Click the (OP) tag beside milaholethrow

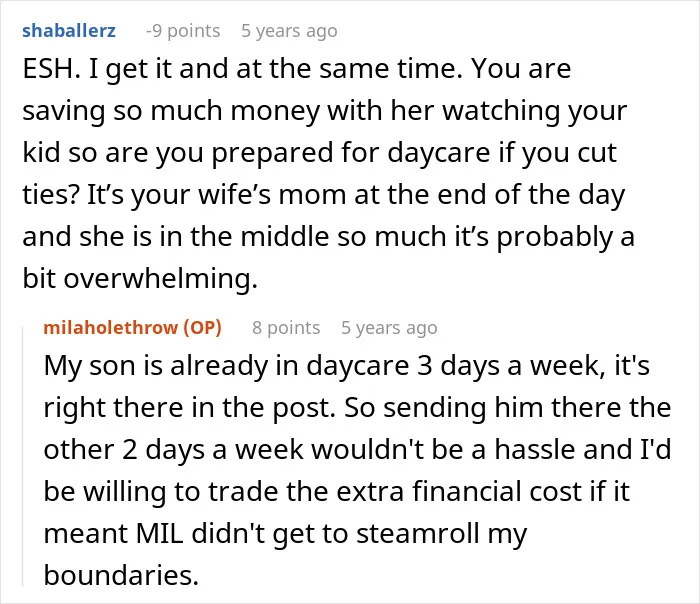point(202,328)
